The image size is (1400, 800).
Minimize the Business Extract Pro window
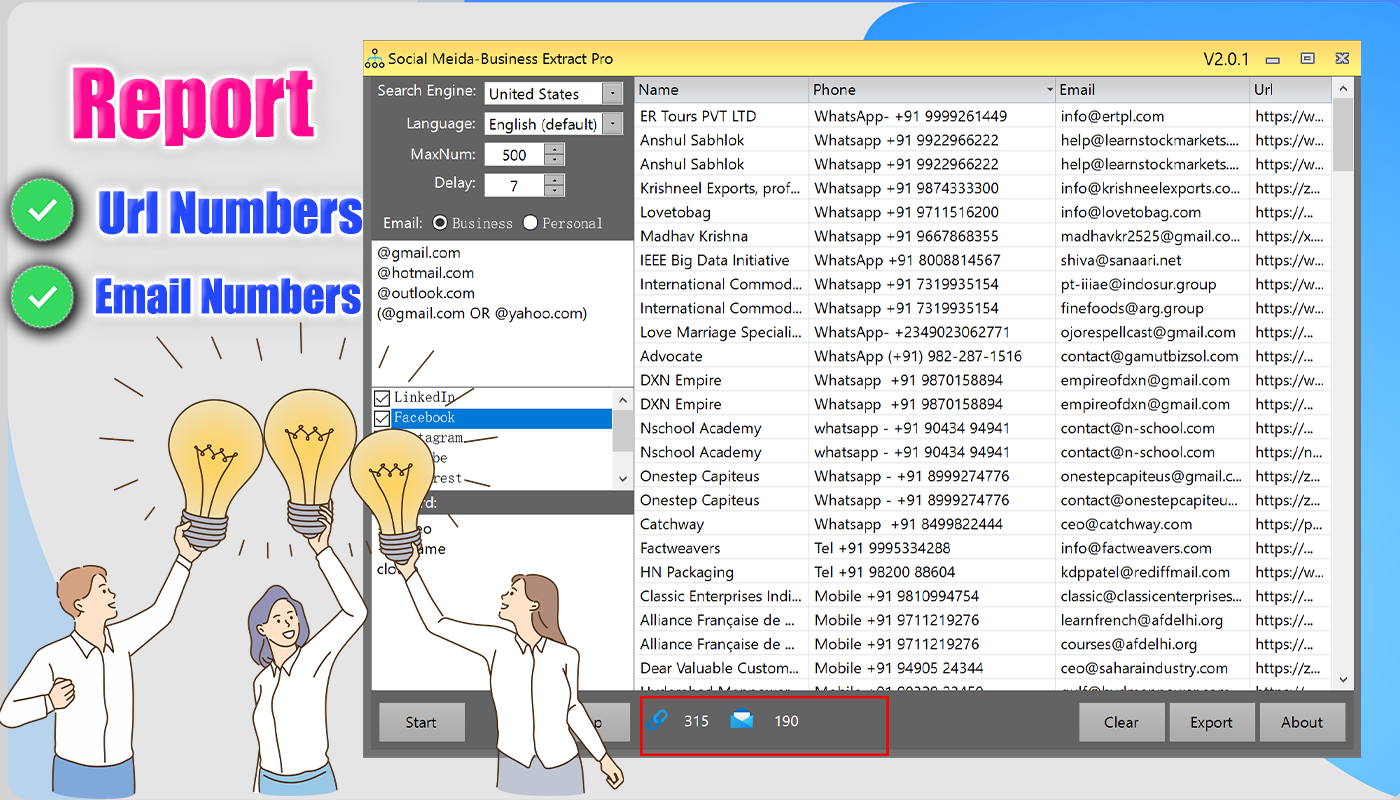point(1273,59)
